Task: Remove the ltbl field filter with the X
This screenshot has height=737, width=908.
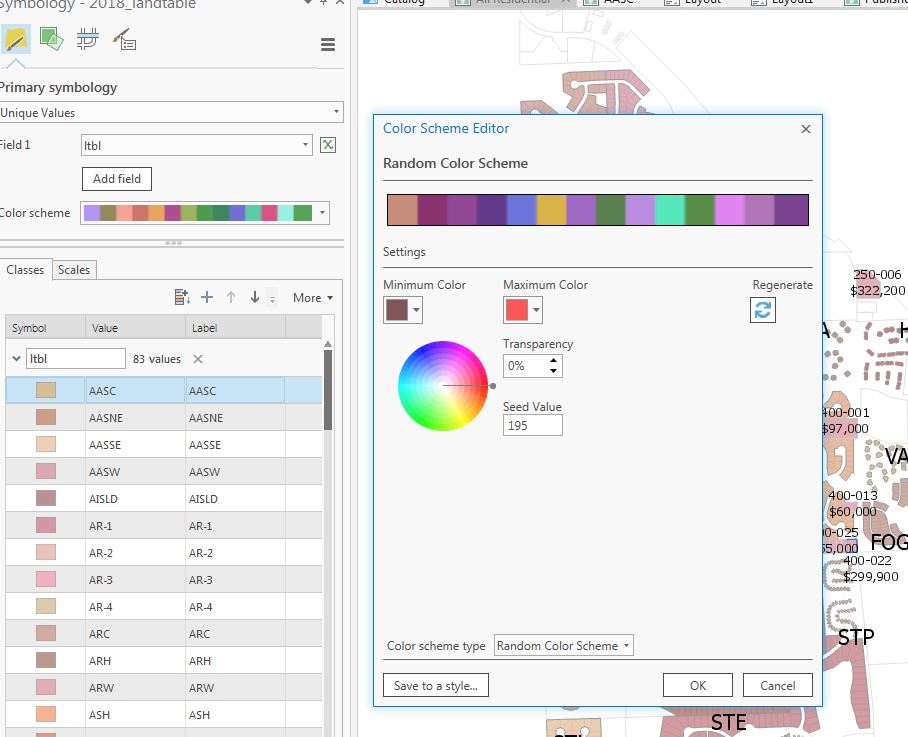Action: pyautogui.click(x=197, y=357)
